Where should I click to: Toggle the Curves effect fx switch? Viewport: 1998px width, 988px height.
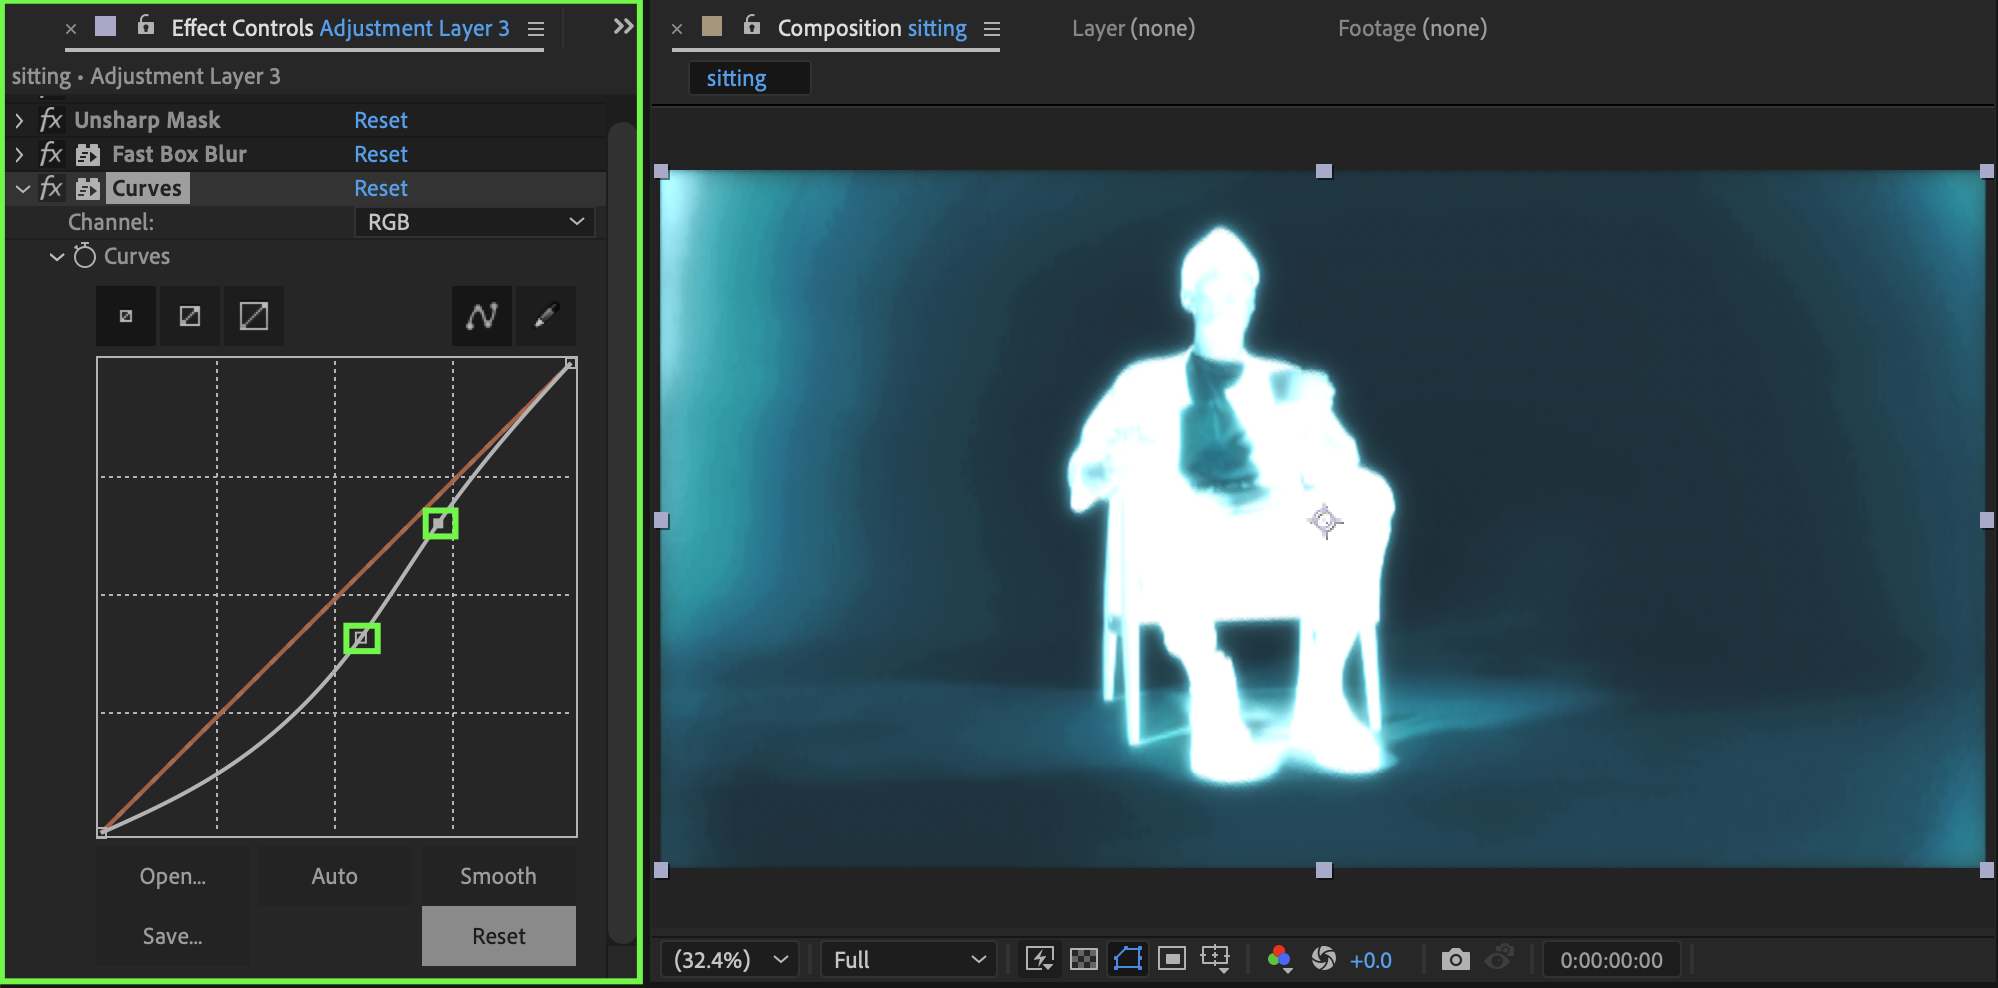(51, 188)
